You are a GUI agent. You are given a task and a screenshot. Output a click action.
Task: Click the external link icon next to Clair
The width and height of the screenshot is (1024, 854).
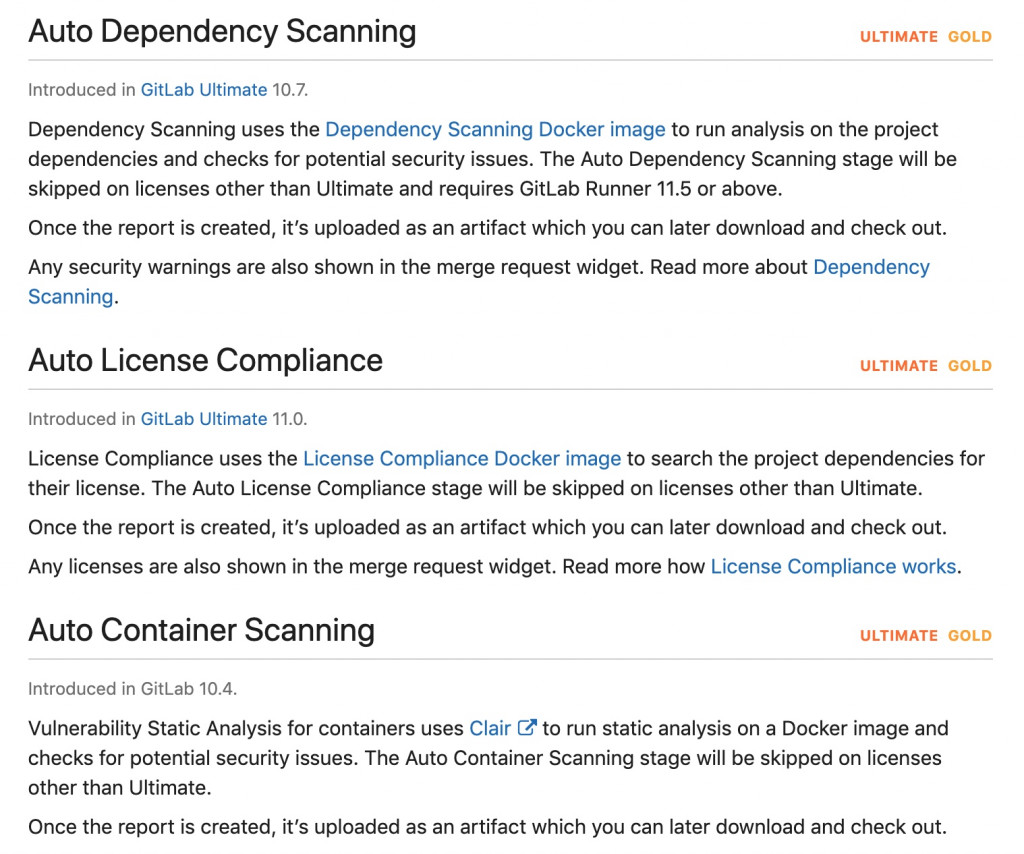527,727
